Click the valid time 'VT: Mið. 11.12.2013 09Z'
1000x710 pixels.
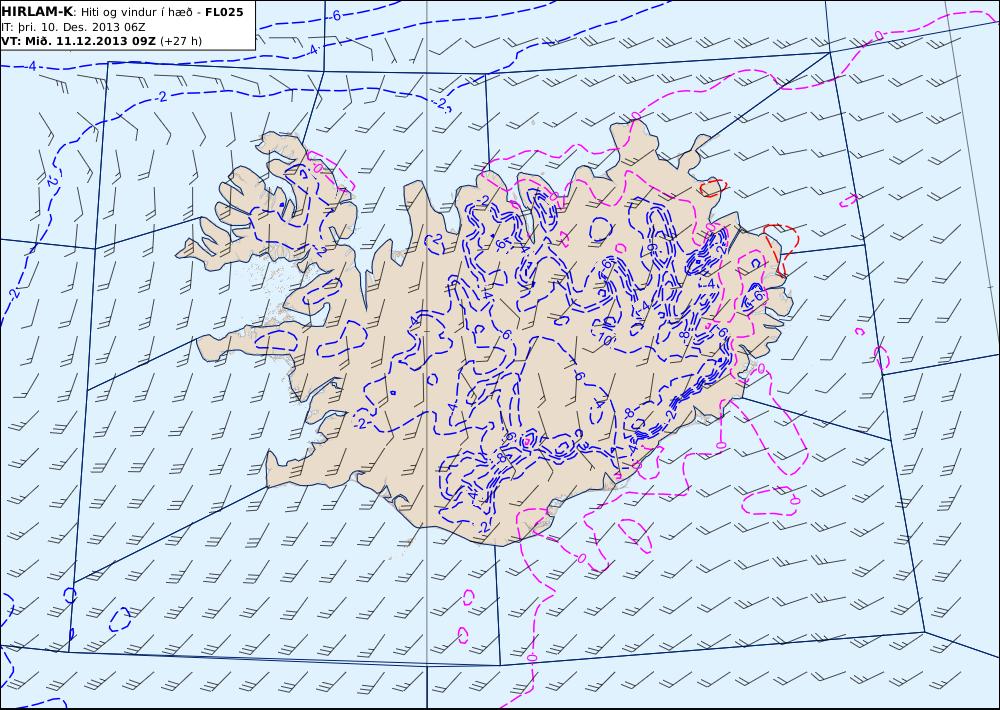pyautogui.click(x=78, y=41)
